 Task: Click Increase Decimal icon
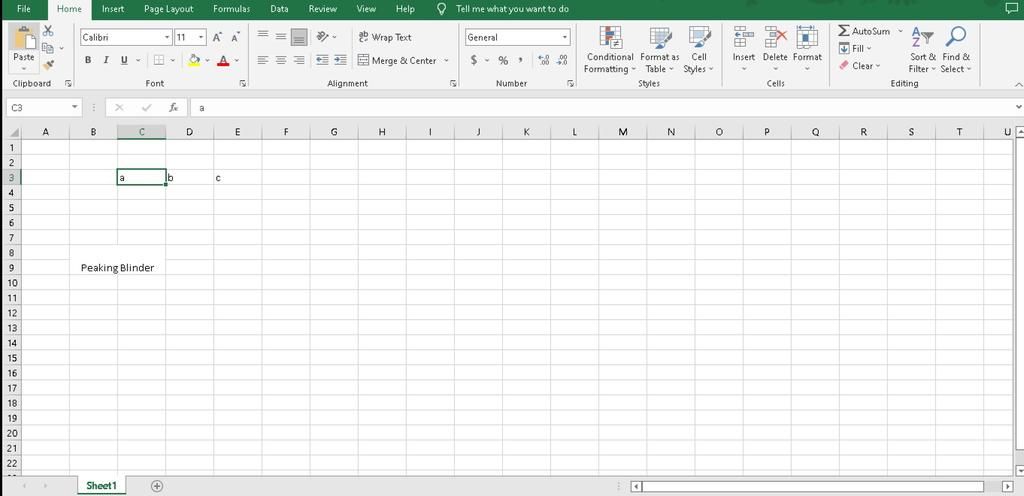tap(543, 60)
